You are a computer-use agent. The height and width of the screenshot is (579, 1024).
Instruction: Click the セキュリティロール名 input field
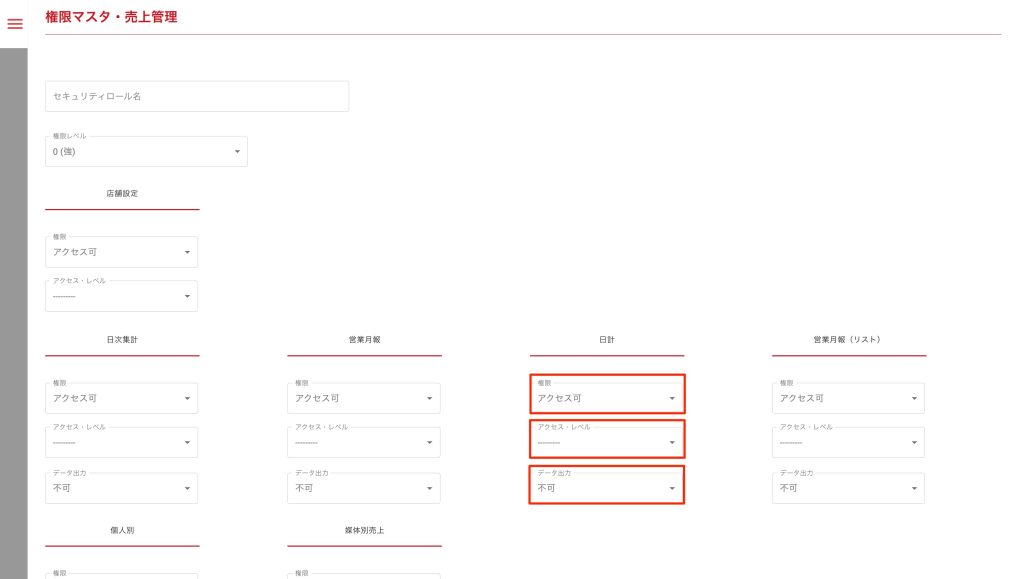point(197,96)
